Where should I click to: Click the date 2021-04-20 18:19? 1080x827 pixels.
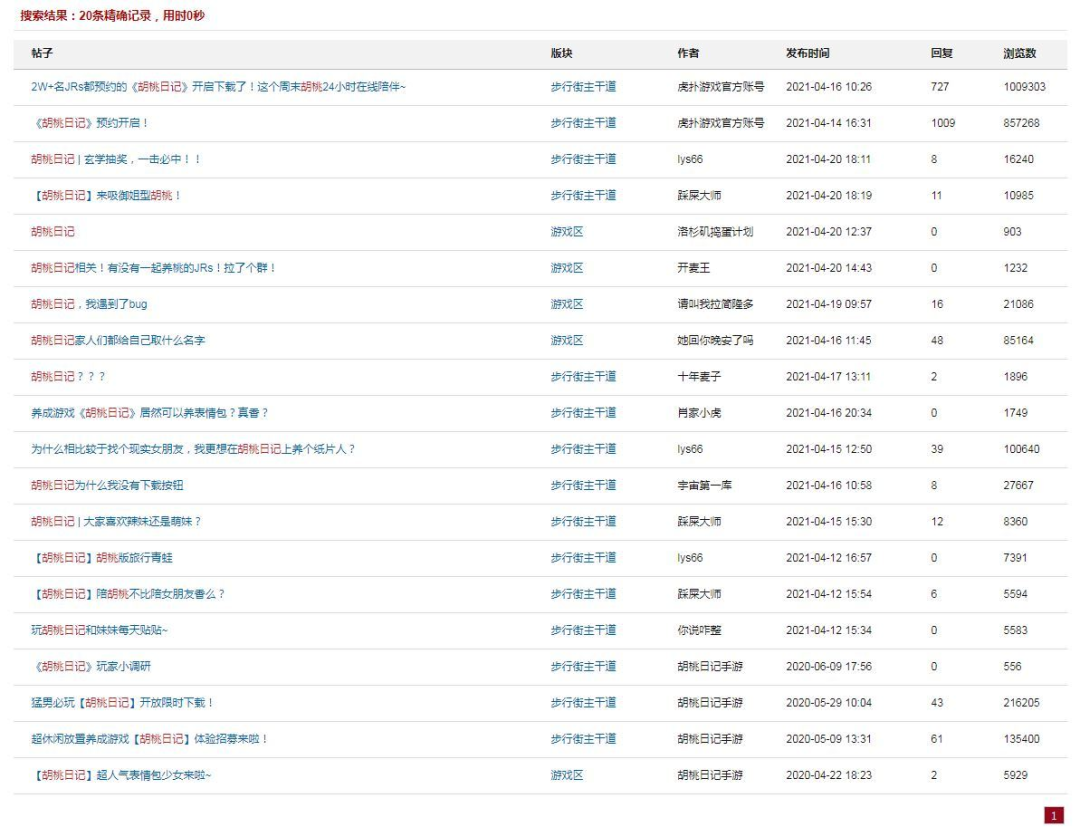coord(829,196)
